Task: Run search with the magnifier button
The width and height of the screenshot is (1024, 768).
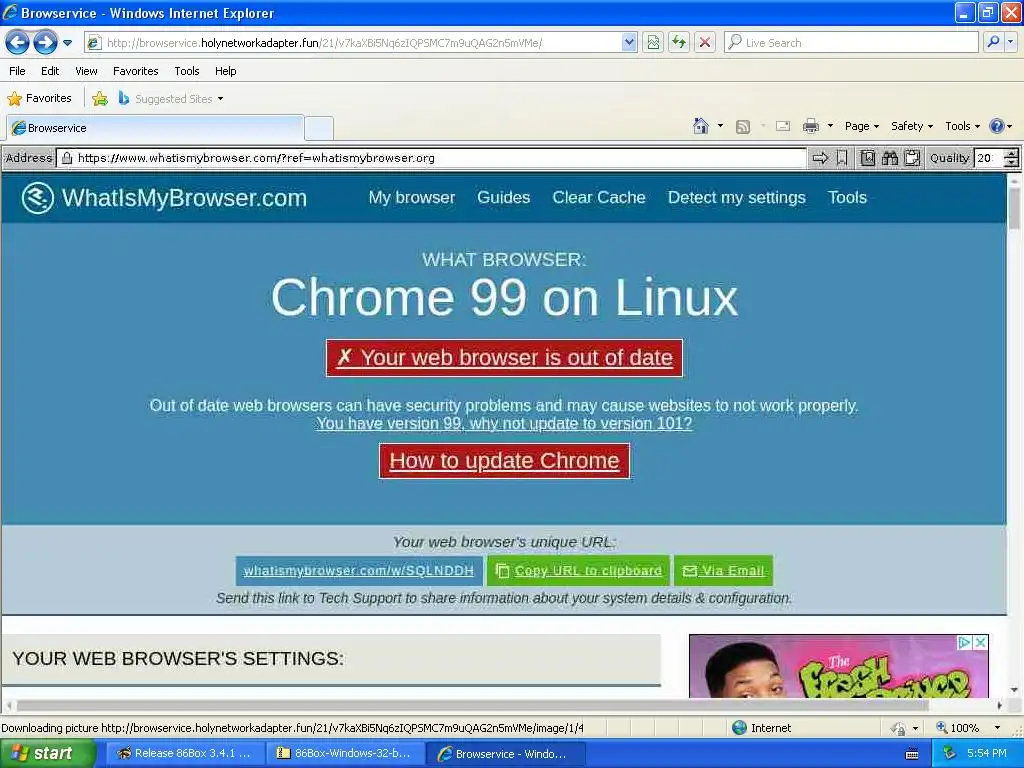Action: coord(993,42)
